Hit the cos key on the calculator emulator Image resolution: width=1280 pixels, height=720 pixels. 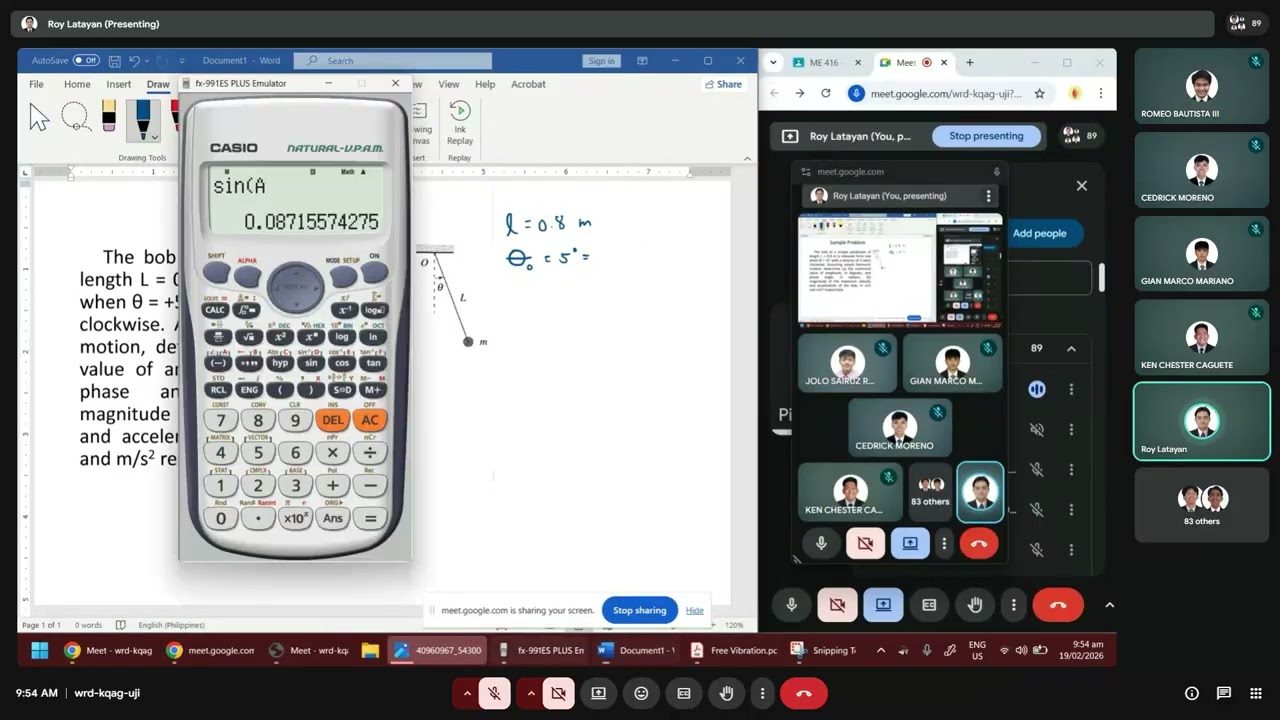click(343, 363)
